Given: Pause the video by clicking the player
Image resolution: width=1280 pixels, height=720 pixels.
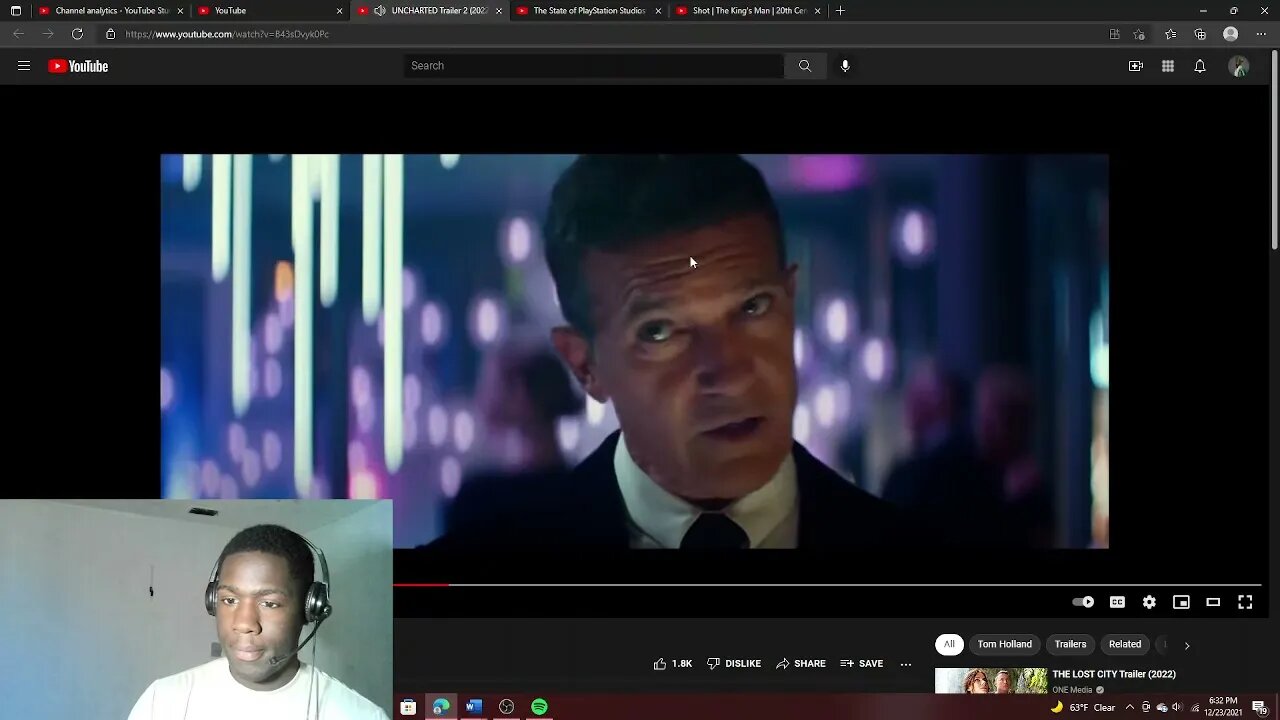Looking at the screenshot, I should tap(634, 351).
